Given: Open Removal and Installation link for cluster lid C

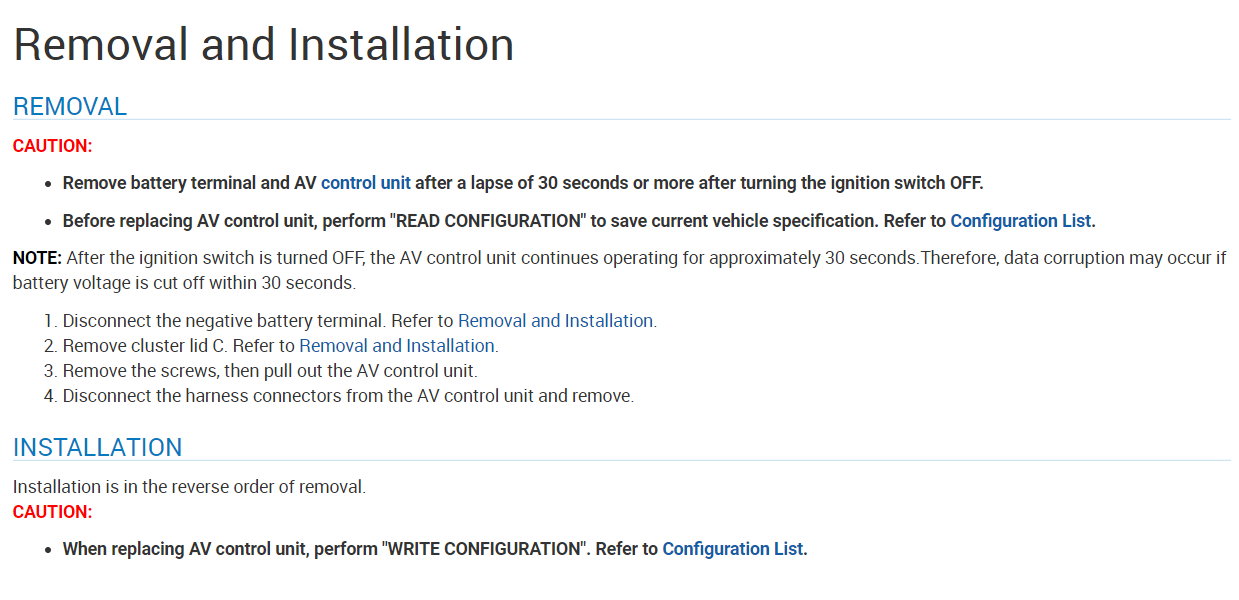Looking at the screenshot, I should point(397,346).
